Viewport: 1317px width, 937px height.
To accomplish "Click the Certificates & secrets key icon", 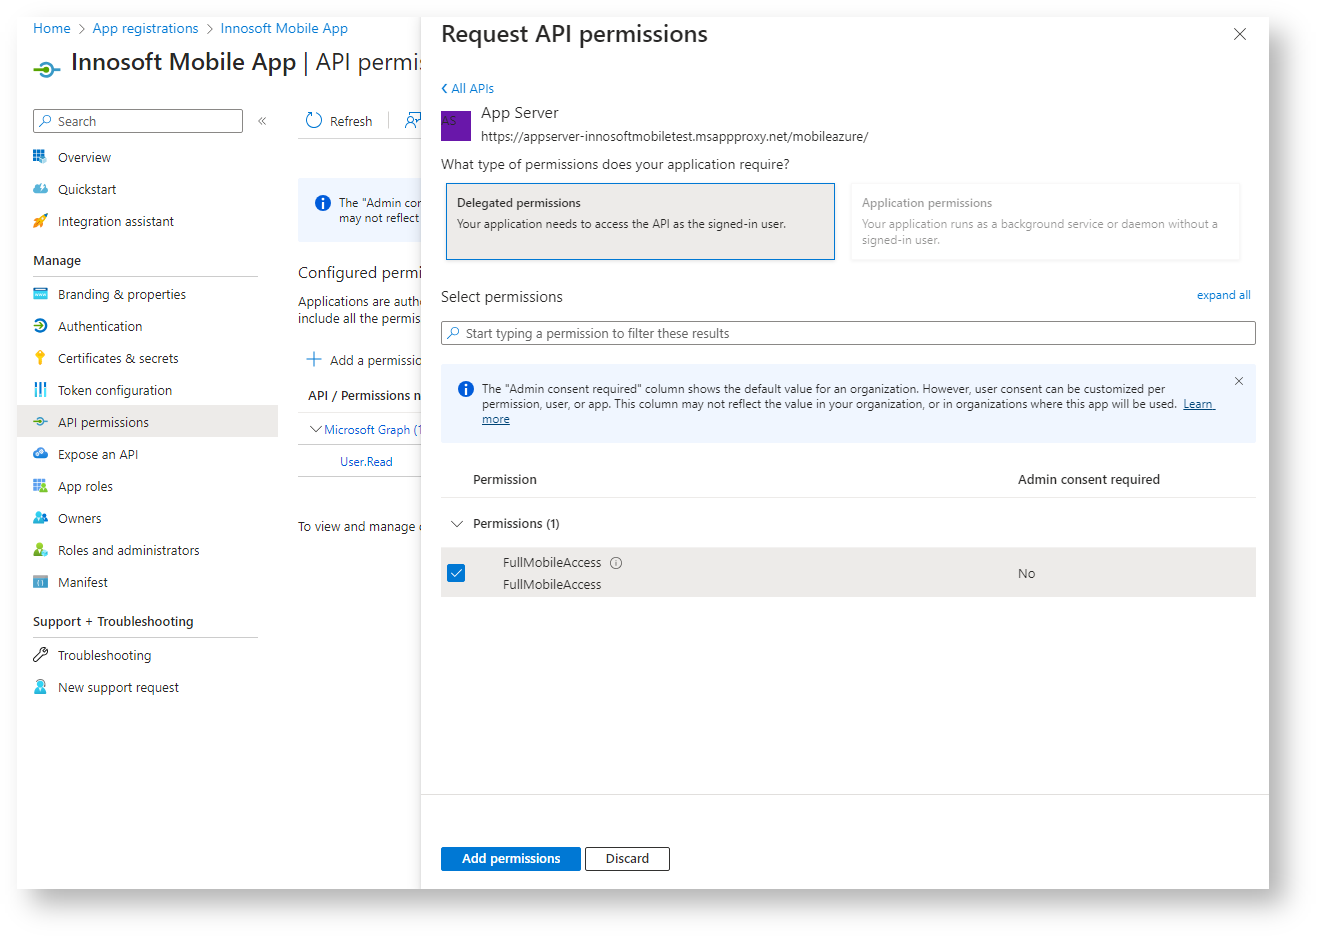I will [x=40, y=358].
